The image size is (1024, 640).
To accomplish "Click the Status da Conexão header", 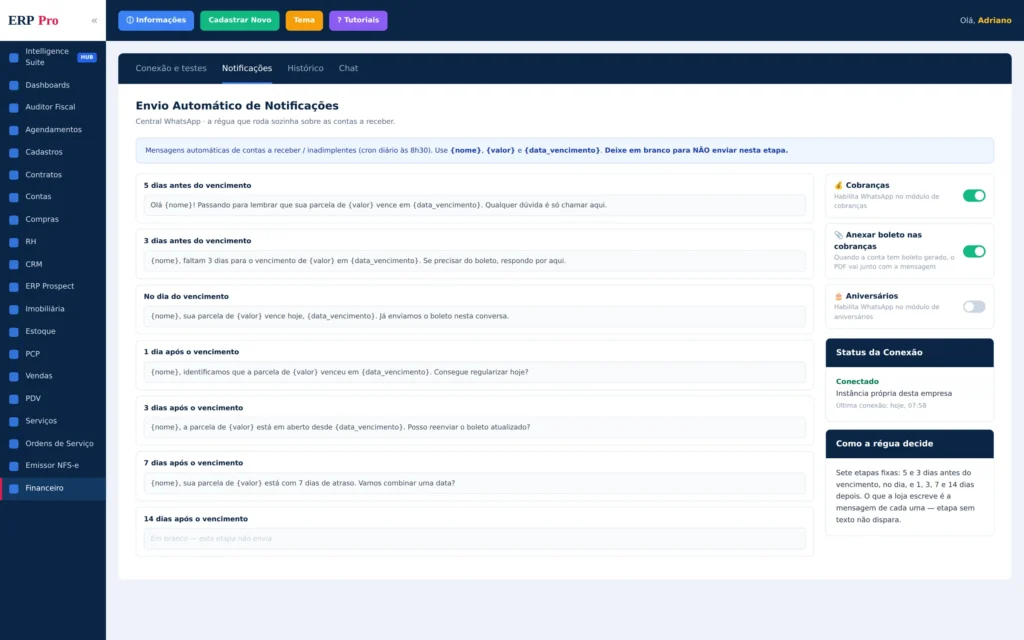I will 909,353.
